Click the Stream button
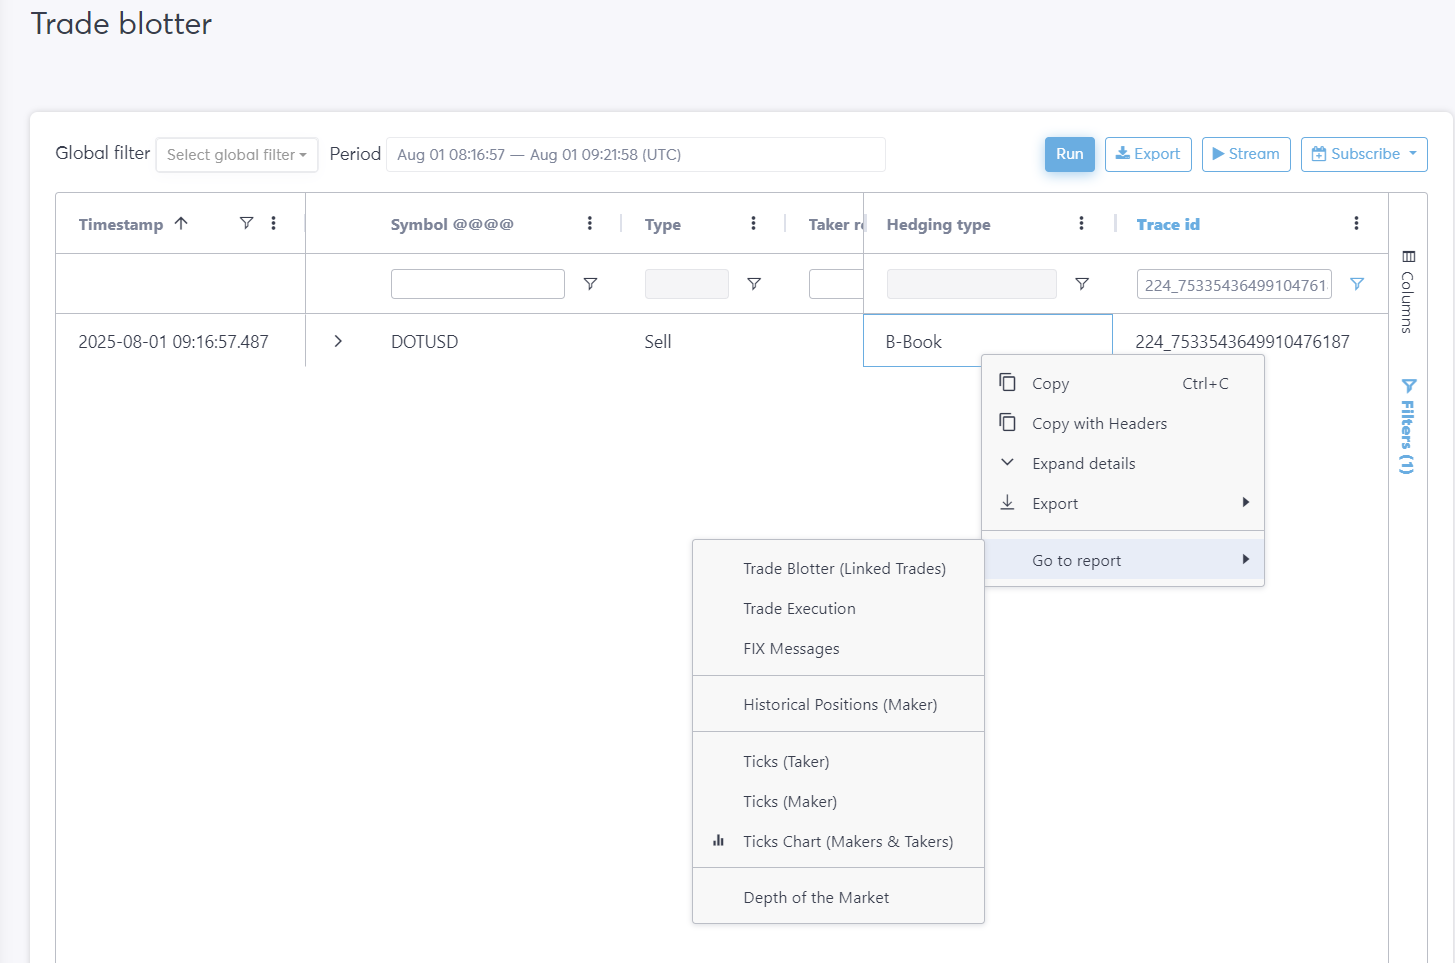The height and width of the screenshot is (963, 1455). 1246,154
